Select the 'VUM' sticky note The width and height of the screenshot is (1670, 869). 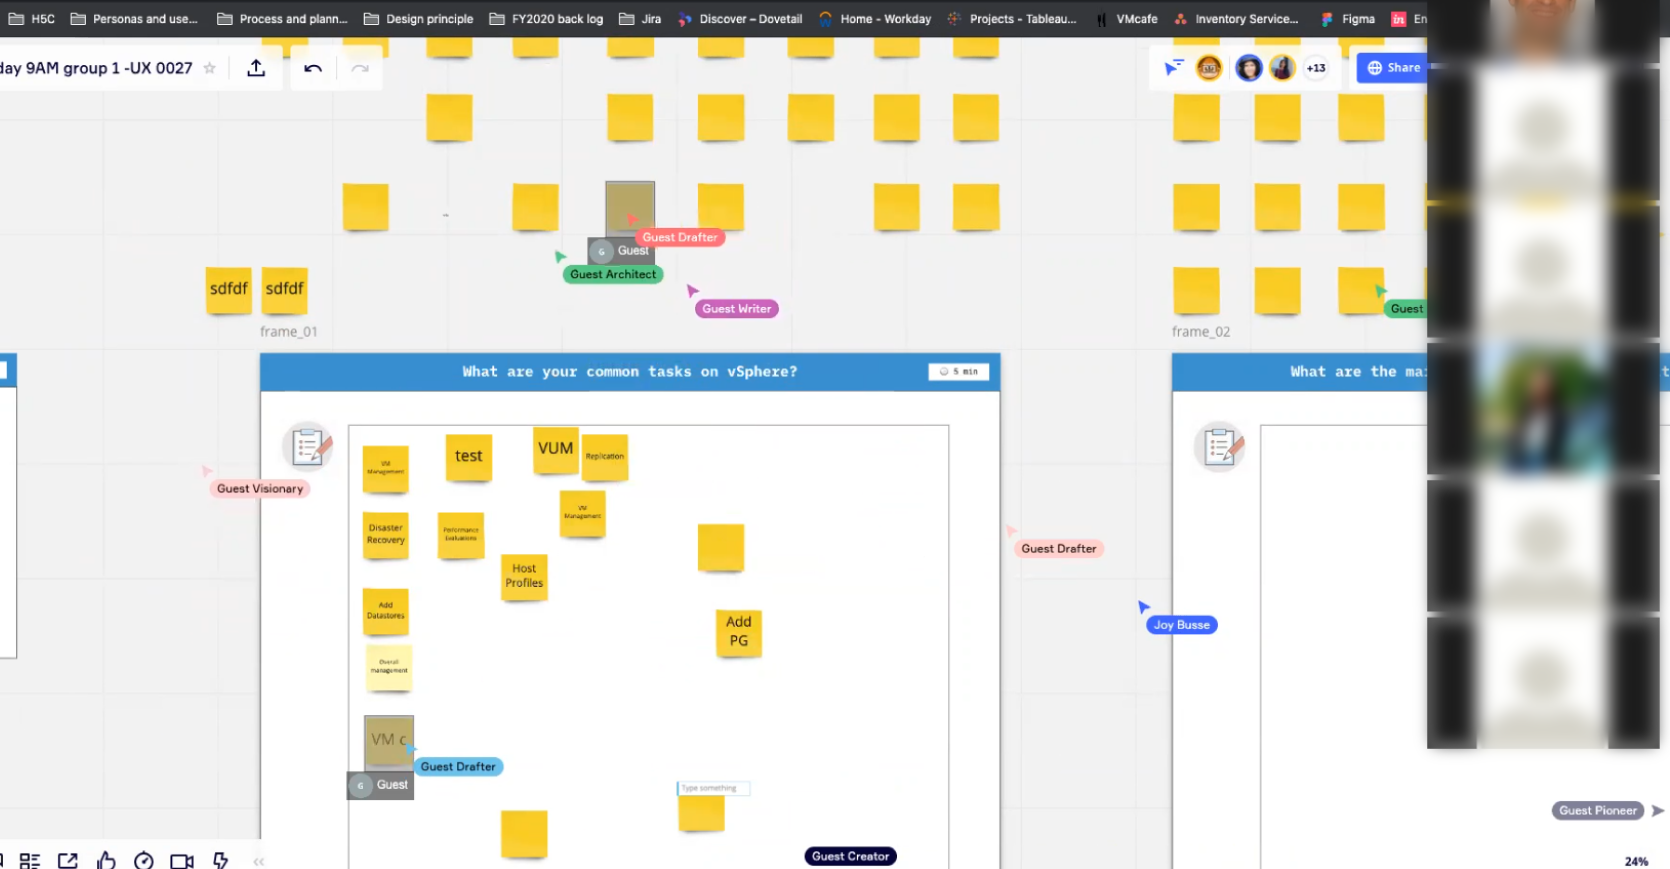coord(556,450)
